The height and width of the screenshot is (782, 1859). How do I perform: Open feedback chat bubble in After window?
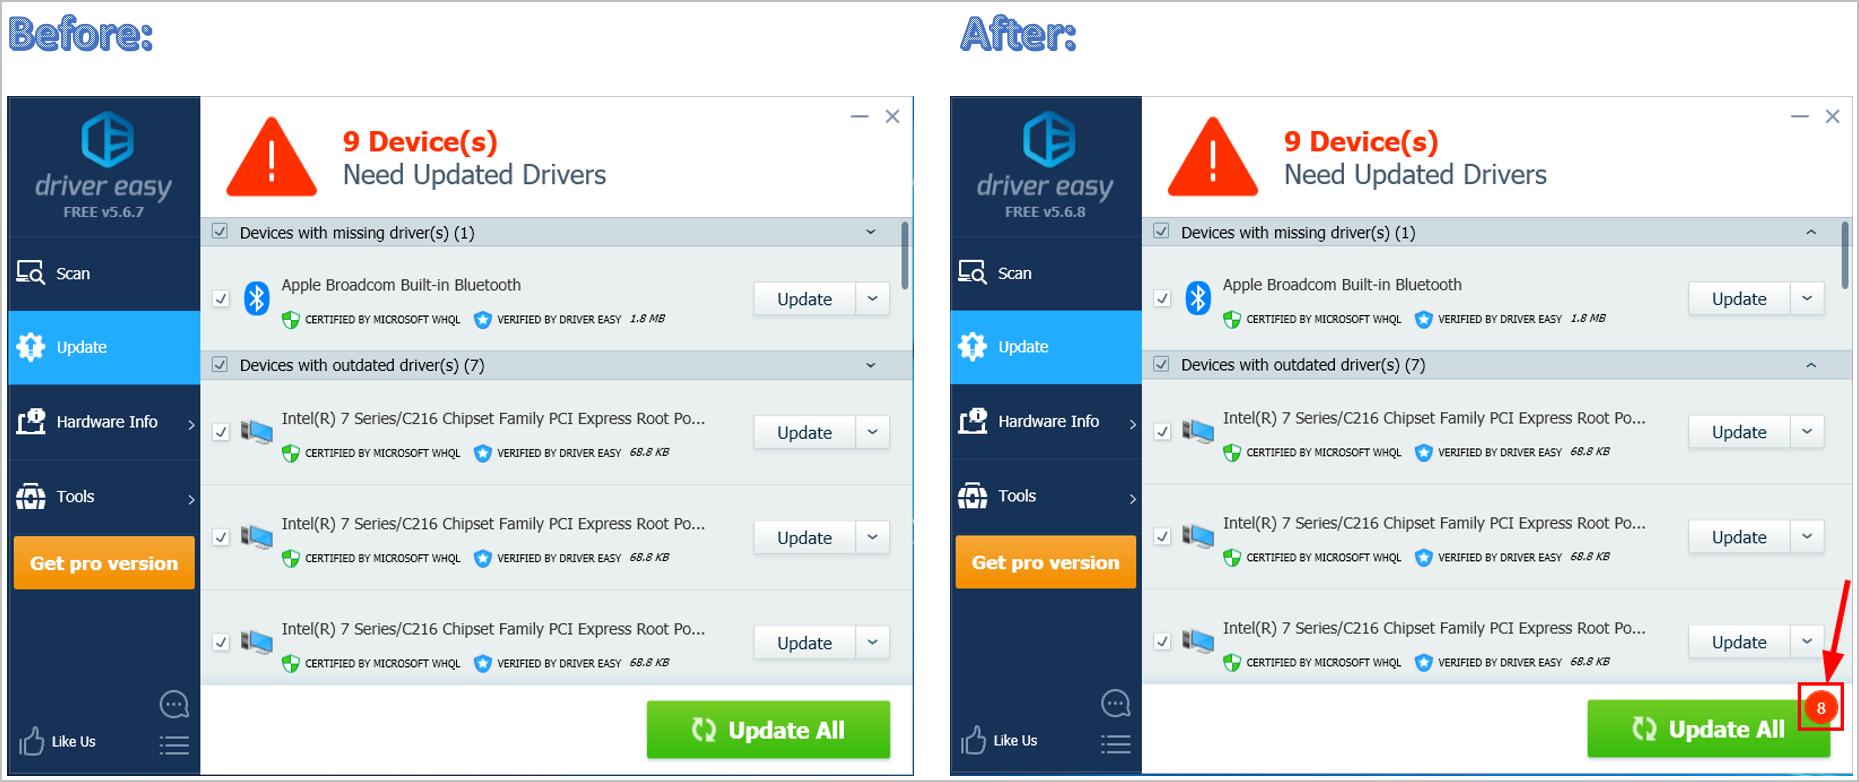click(1115, 703)
